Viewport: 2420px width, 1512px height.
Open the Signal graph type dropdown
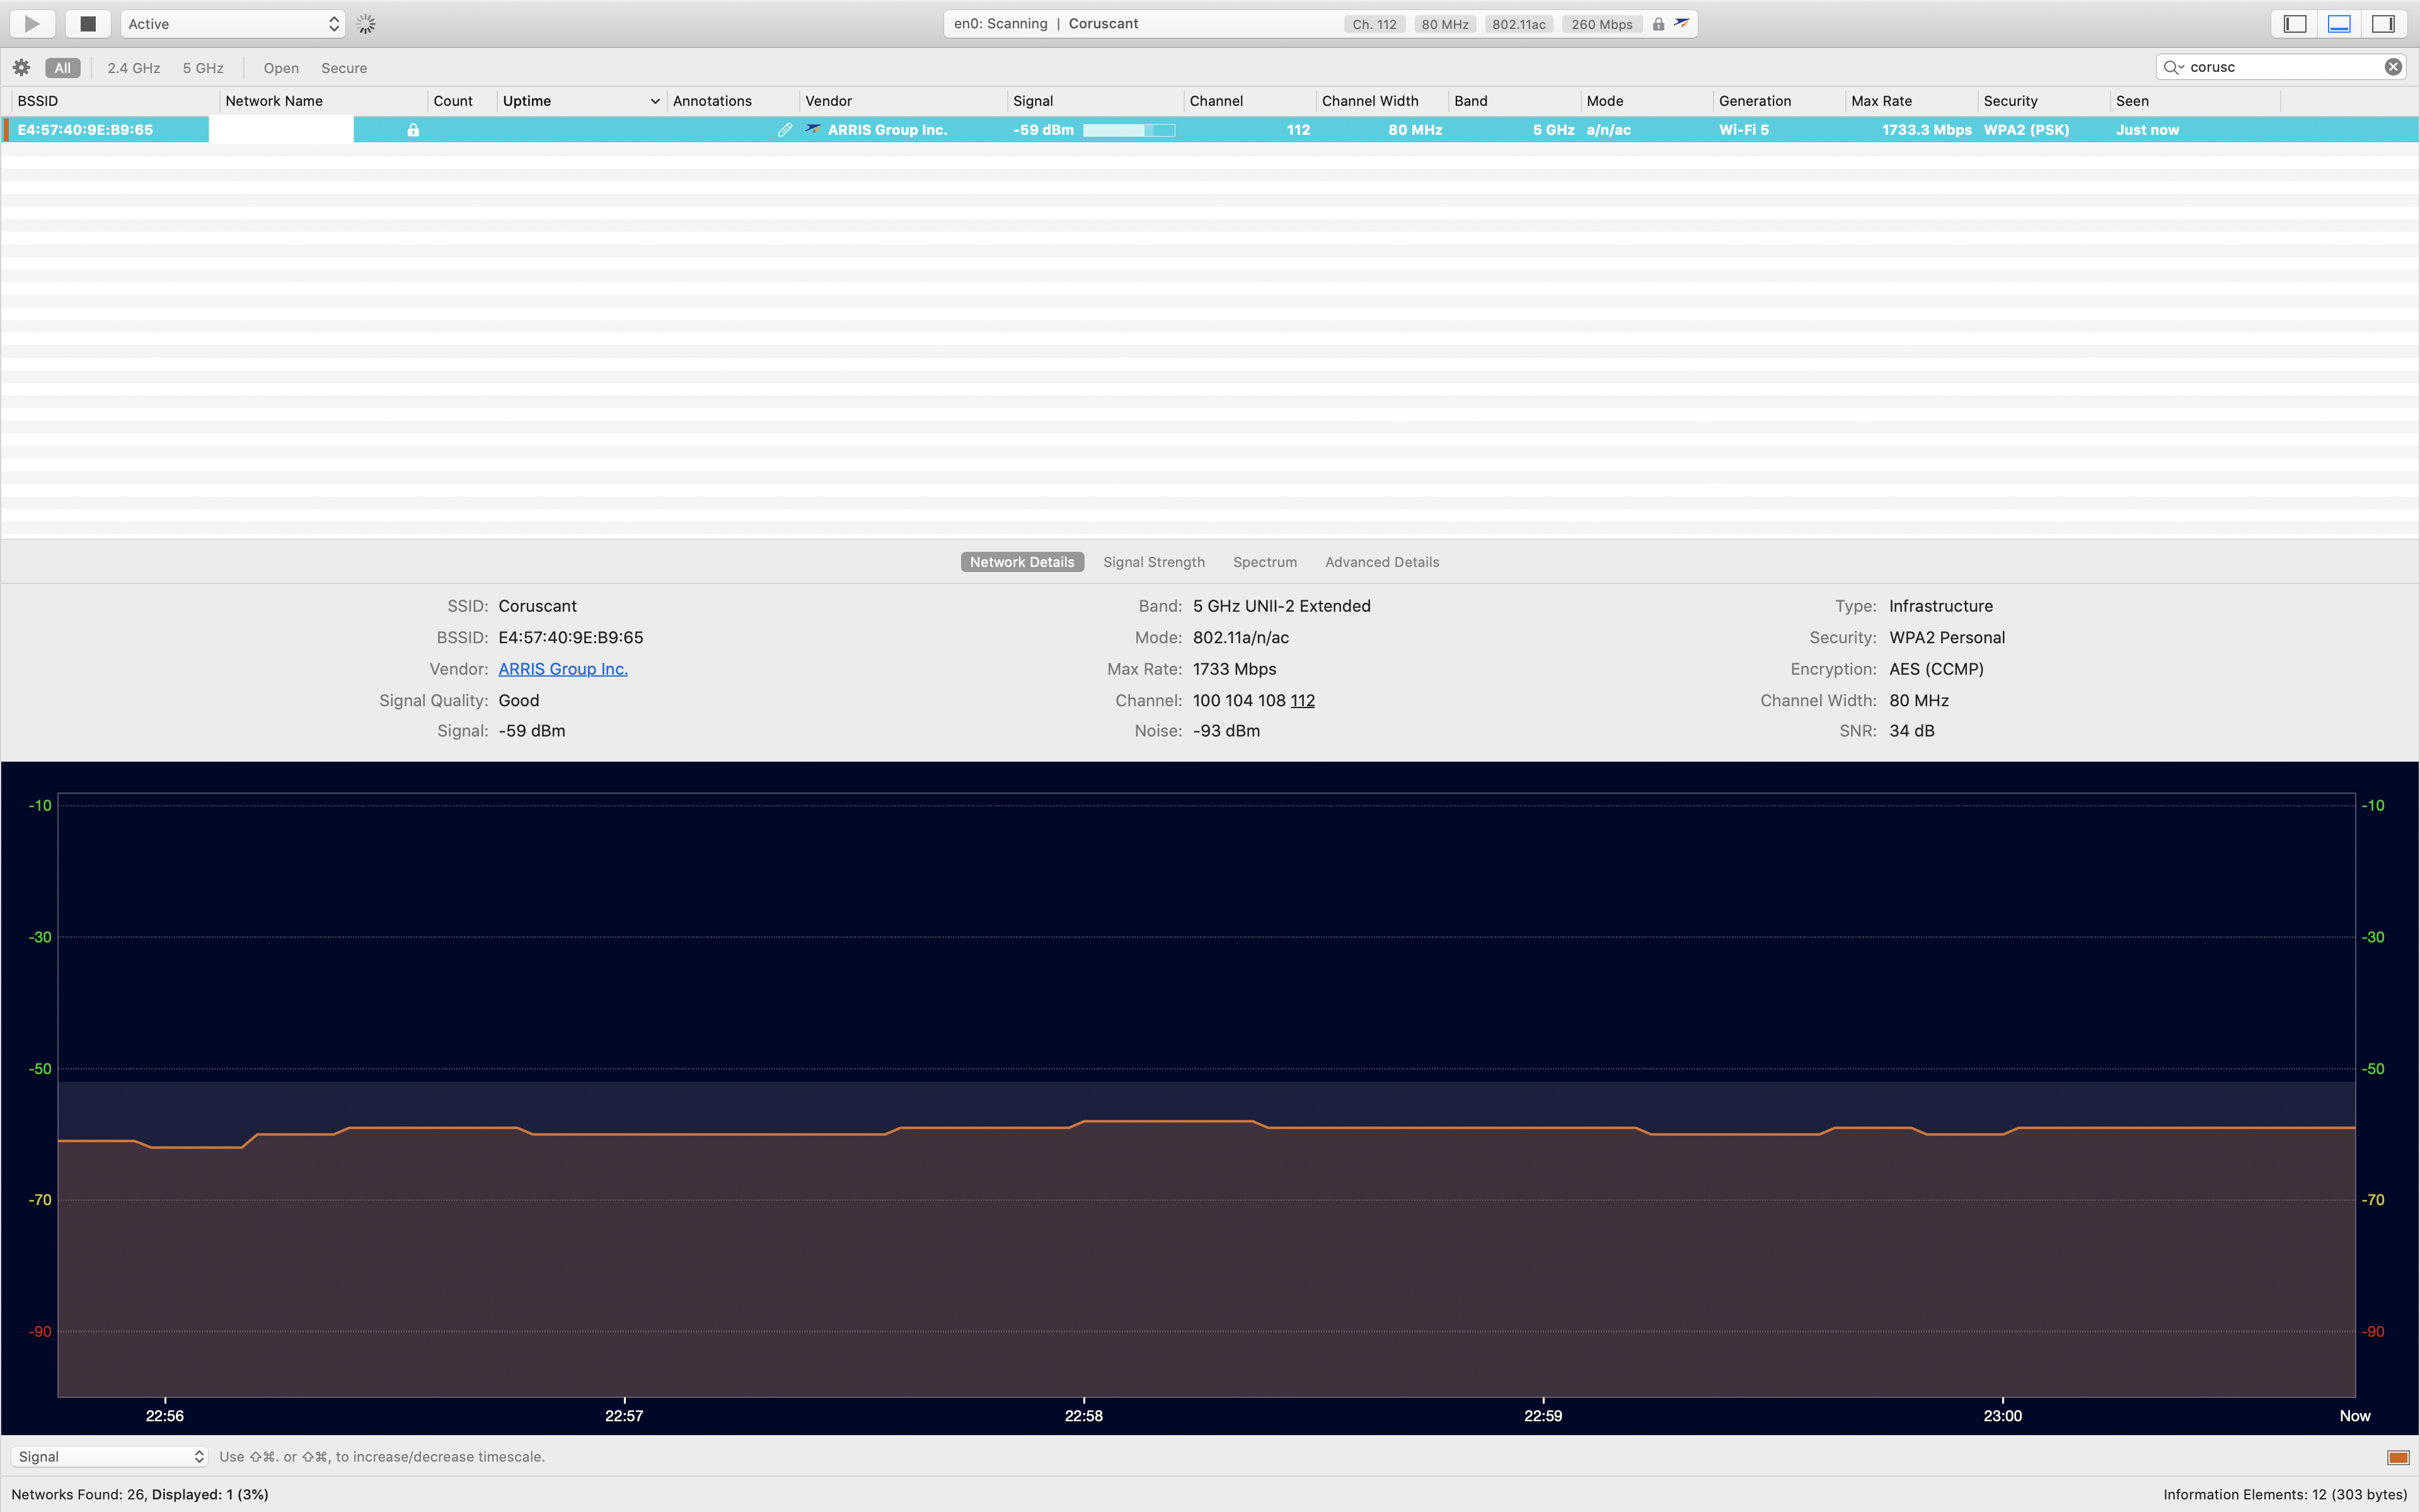click(x=110, y=1457)
